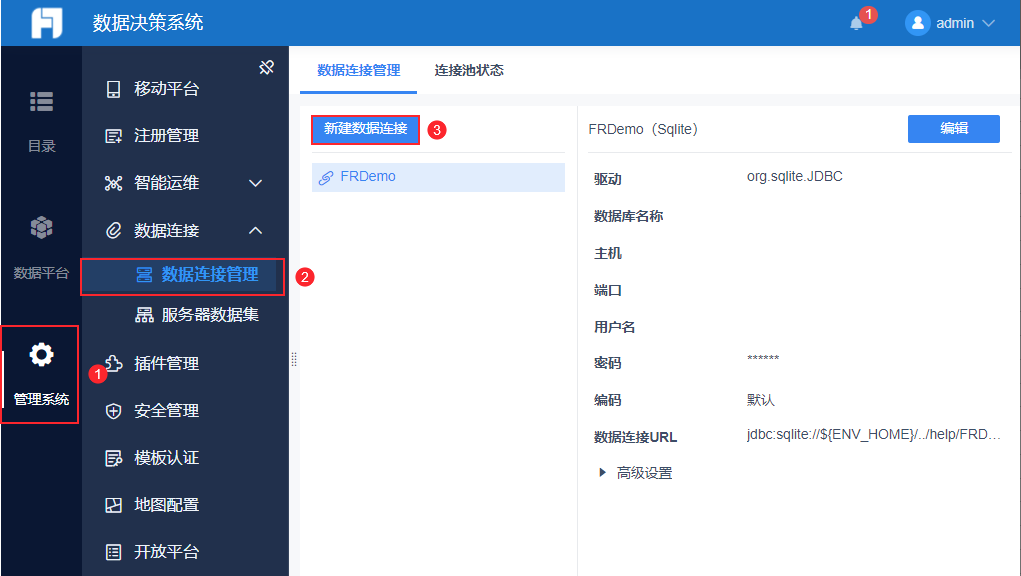
Task: Open the 目录 directory icon
Action: click(42, 102)
